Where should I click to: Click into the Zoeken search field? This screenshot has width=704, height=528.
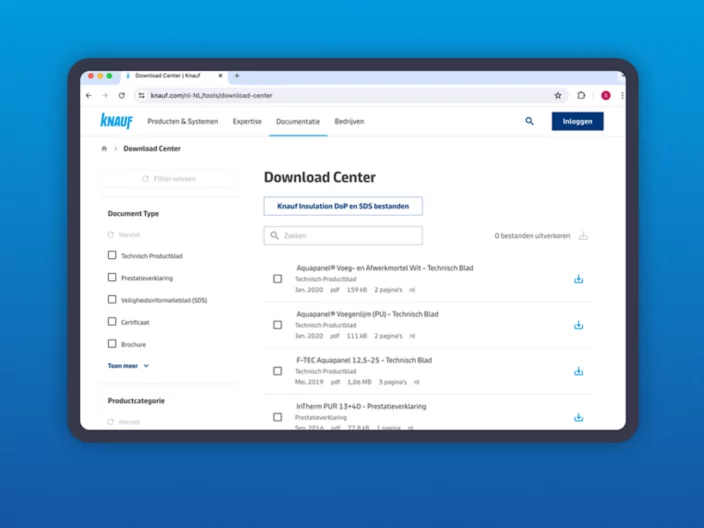point(343,236)
